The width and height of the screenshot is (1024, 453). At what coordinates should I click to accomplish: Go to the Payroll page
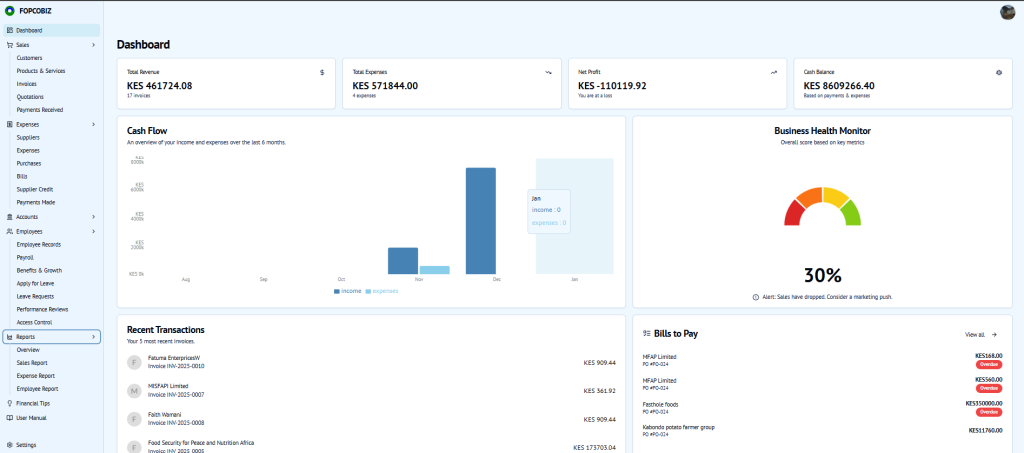click(25, 257)
